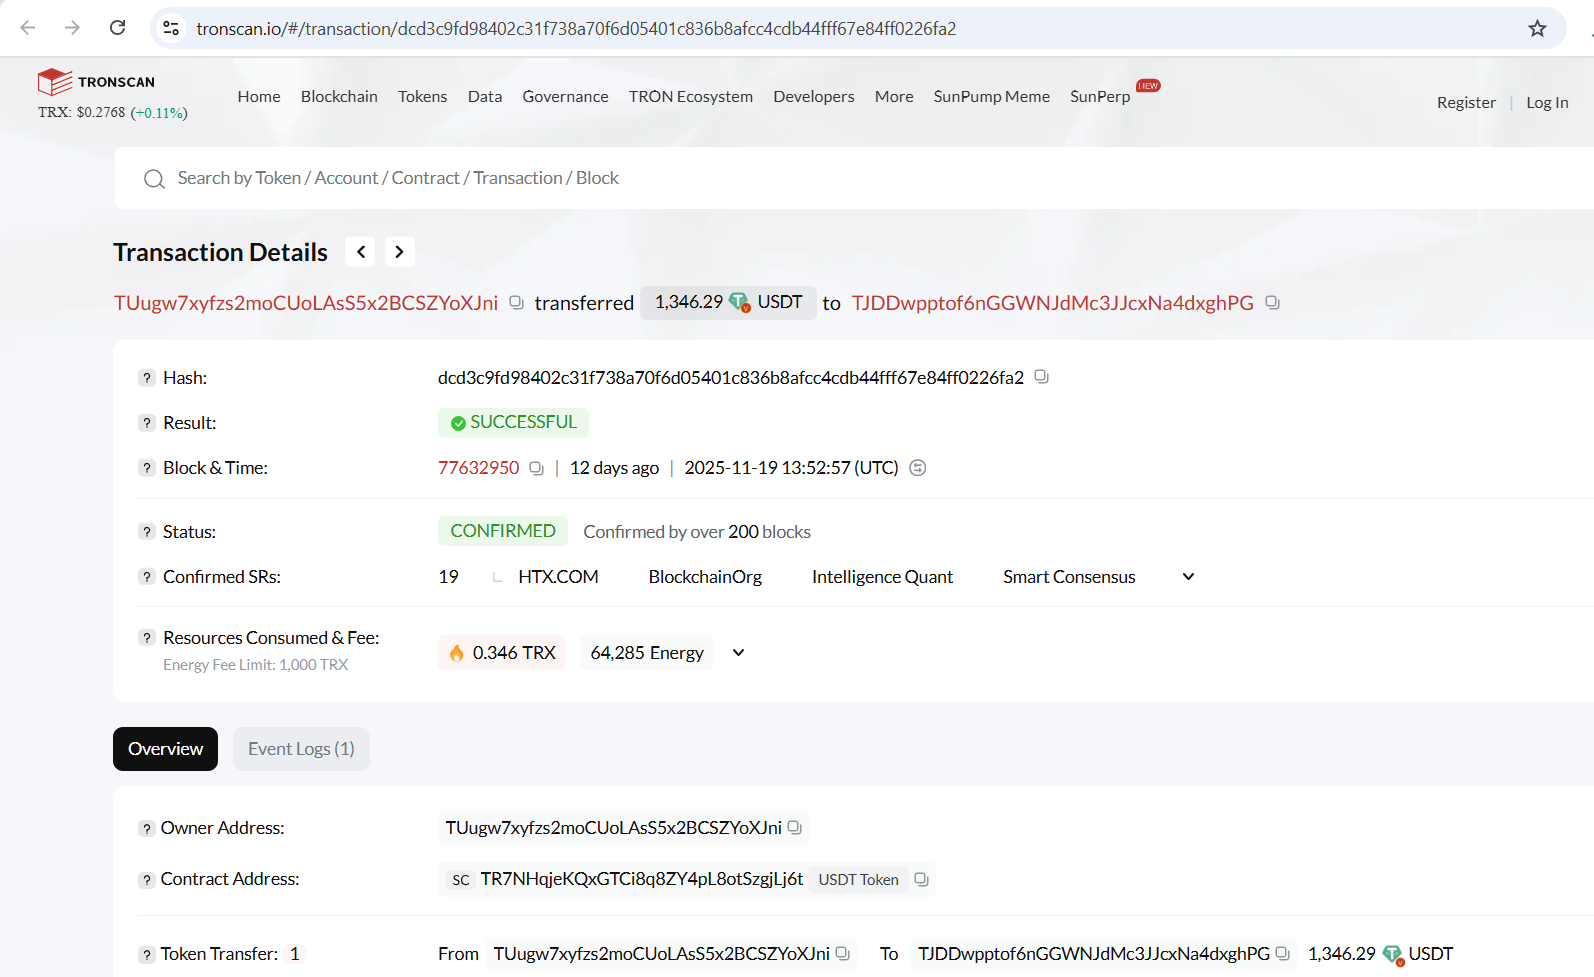
Task: Open the Developers menu
Action: pyautogui.click(x=814, y=96)
